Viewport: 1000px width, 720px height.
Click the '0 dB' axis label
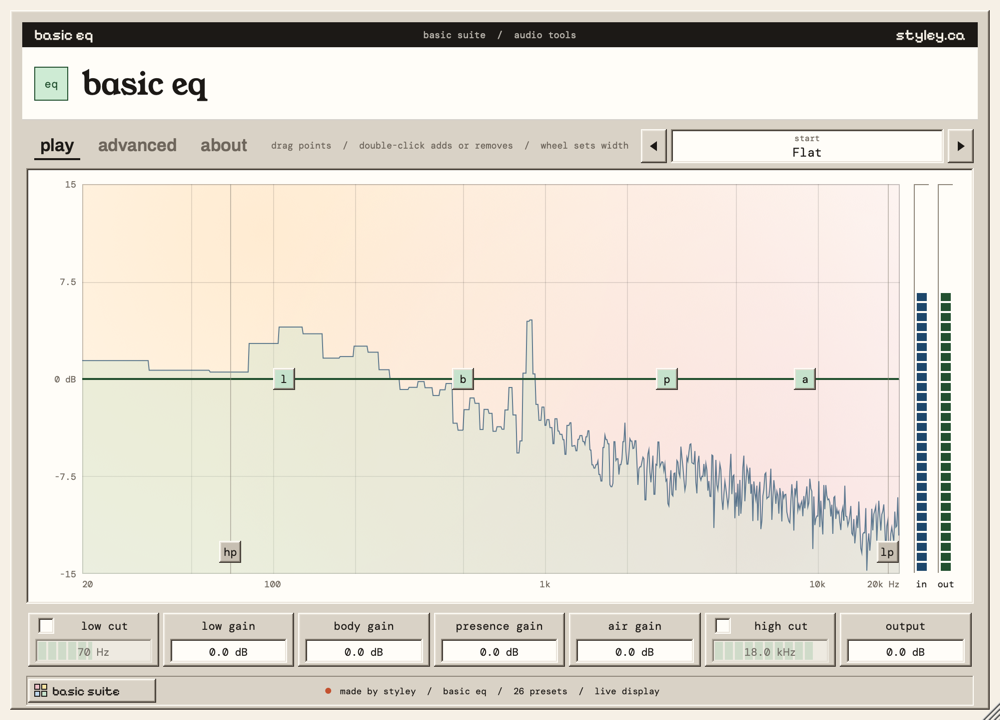pos(65,379)
